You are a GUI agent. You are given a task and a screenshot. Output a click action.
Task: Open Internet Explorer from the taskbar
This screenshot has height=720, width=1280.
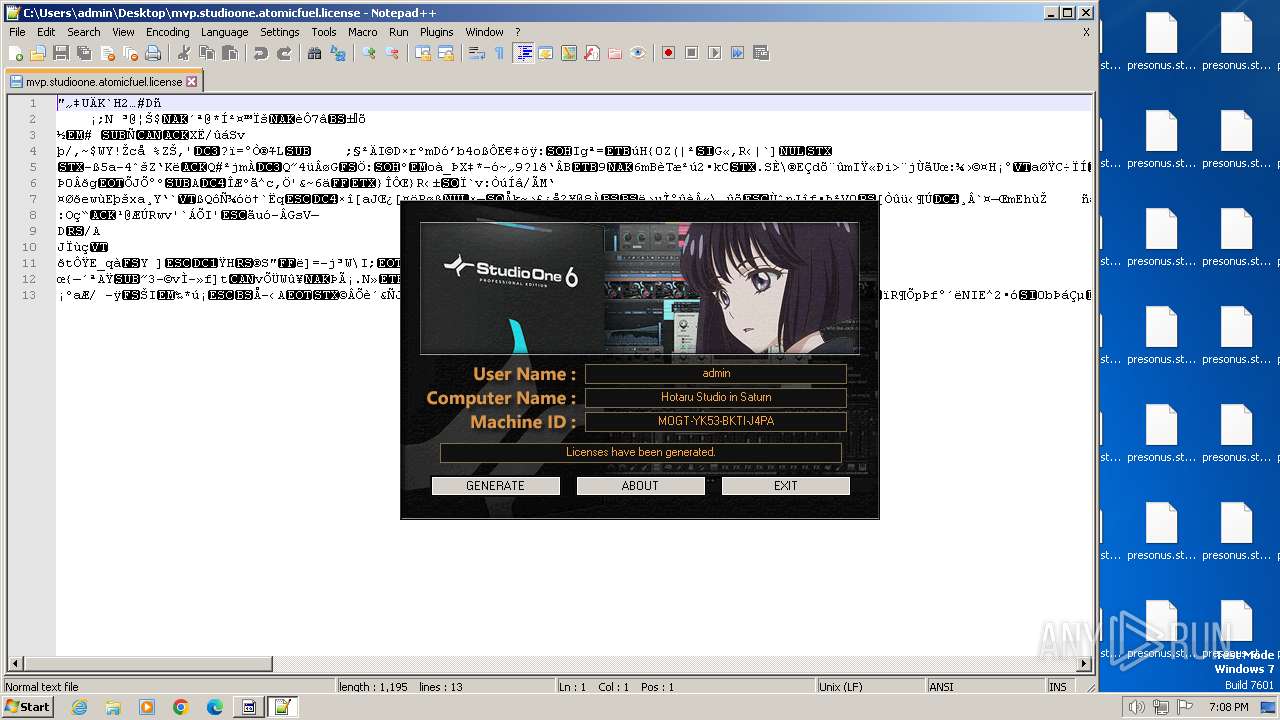[x=79, y=707]
